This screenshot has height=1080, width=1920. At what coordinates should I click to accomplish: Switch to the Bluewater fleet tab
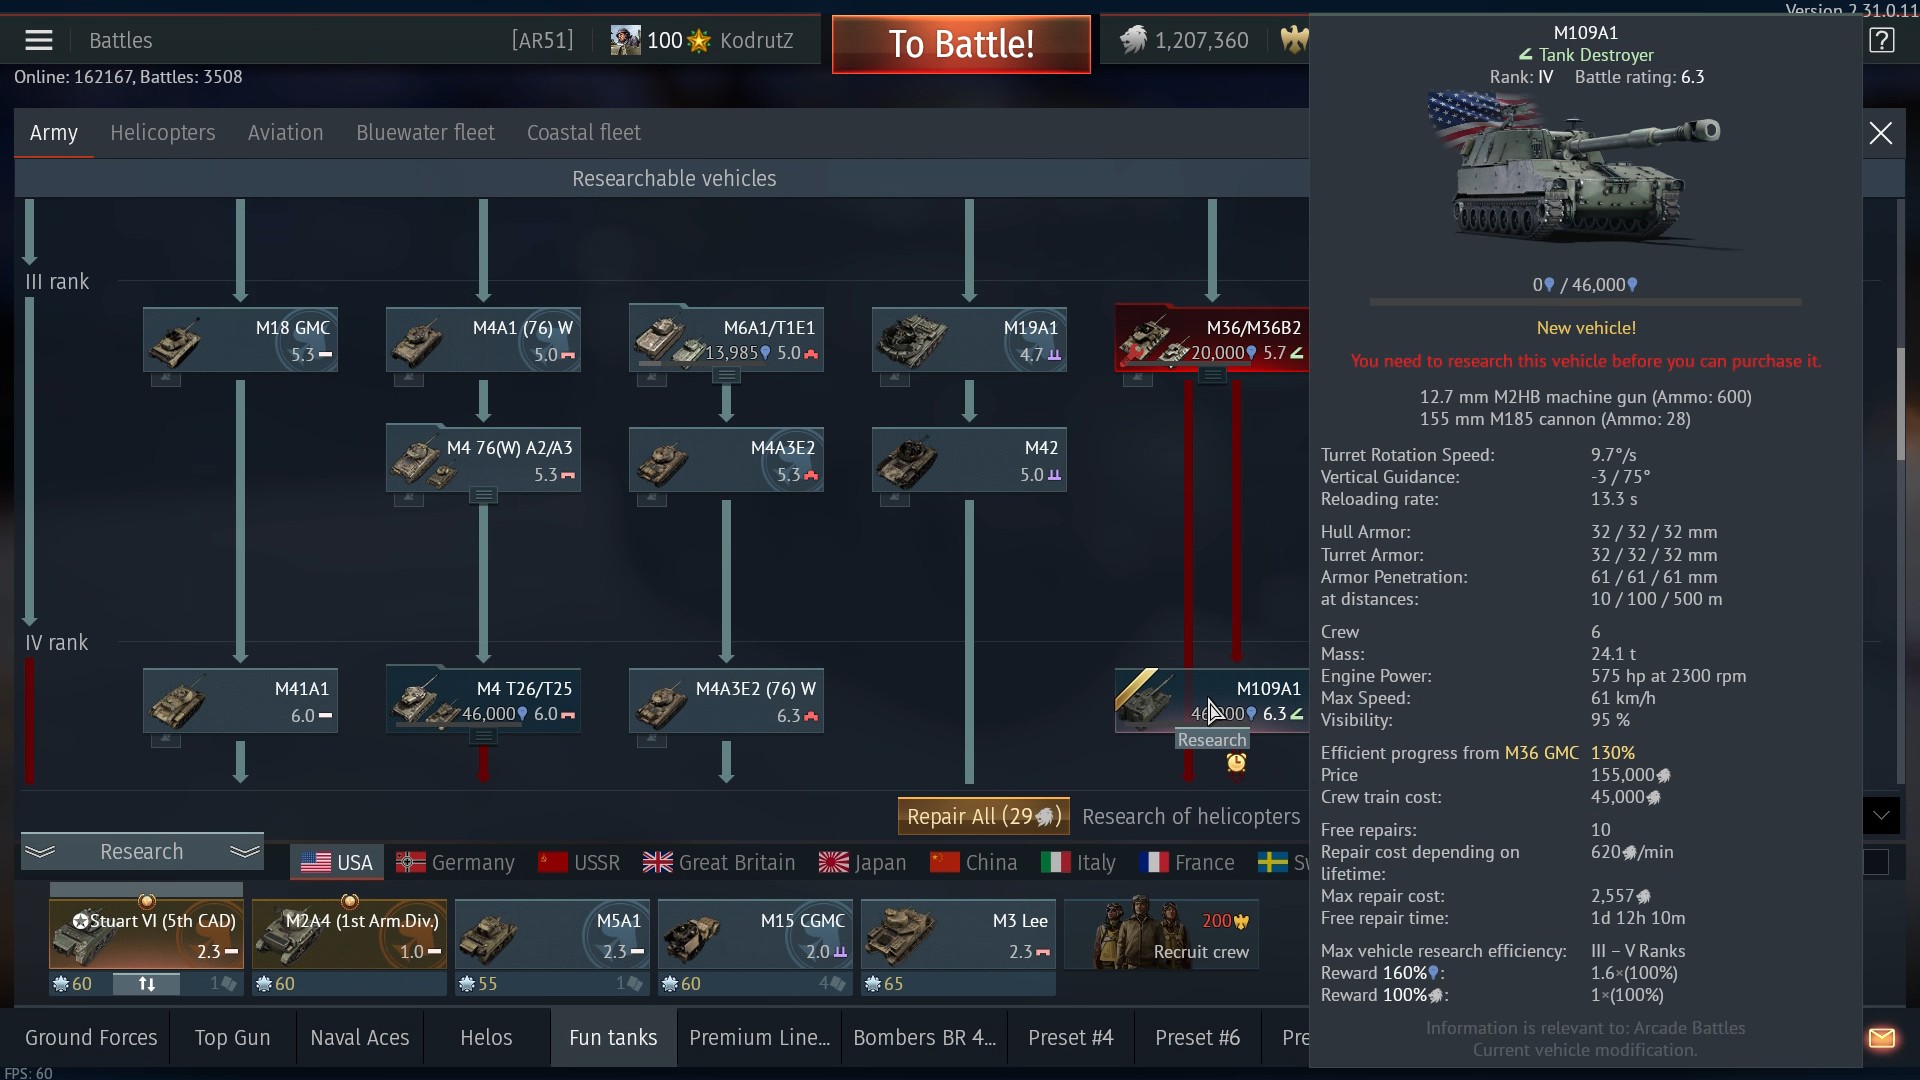(425, 133)
